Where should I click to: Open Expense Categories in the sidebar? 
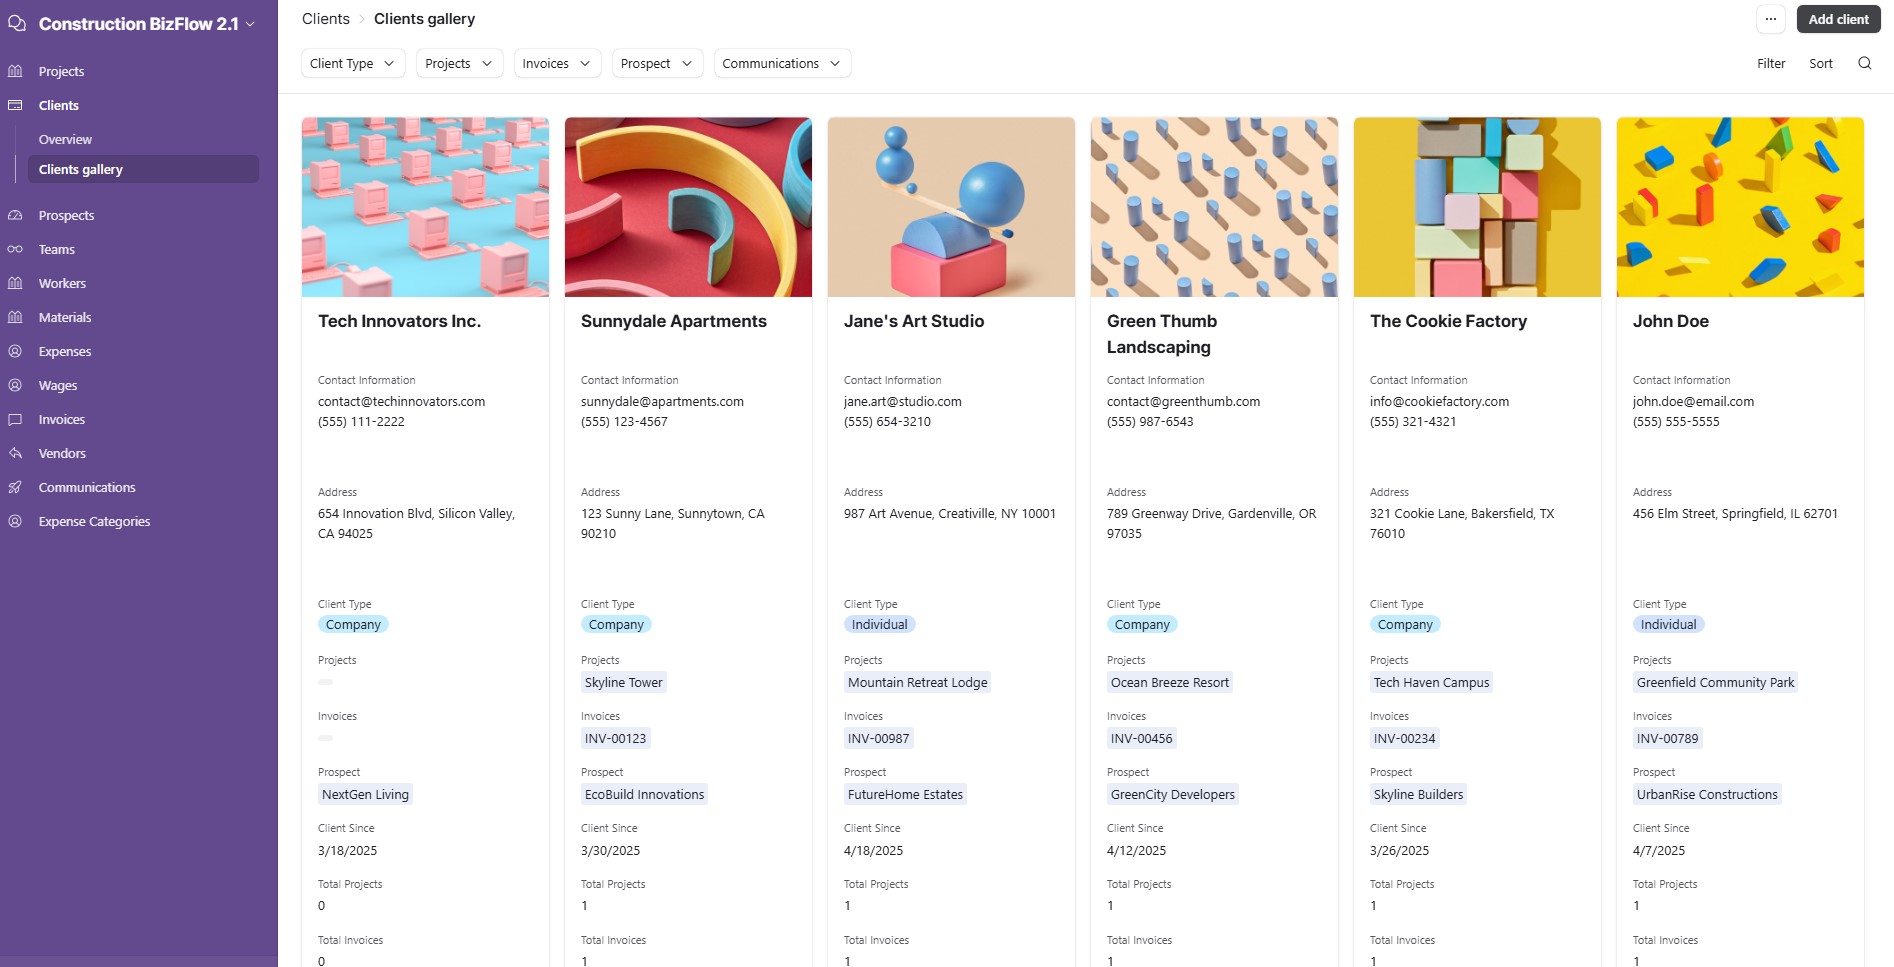pos(94,521)
